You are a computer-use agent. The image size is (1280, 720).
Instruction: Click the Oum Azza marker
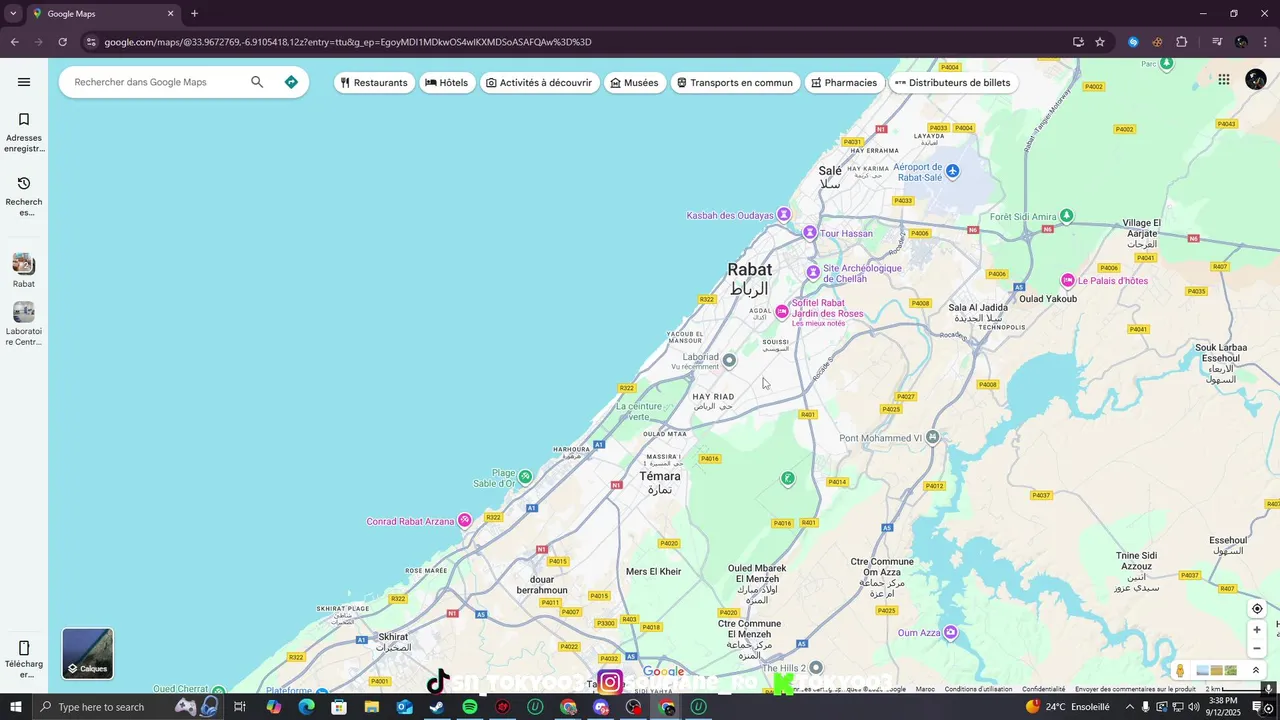point(951,632)
